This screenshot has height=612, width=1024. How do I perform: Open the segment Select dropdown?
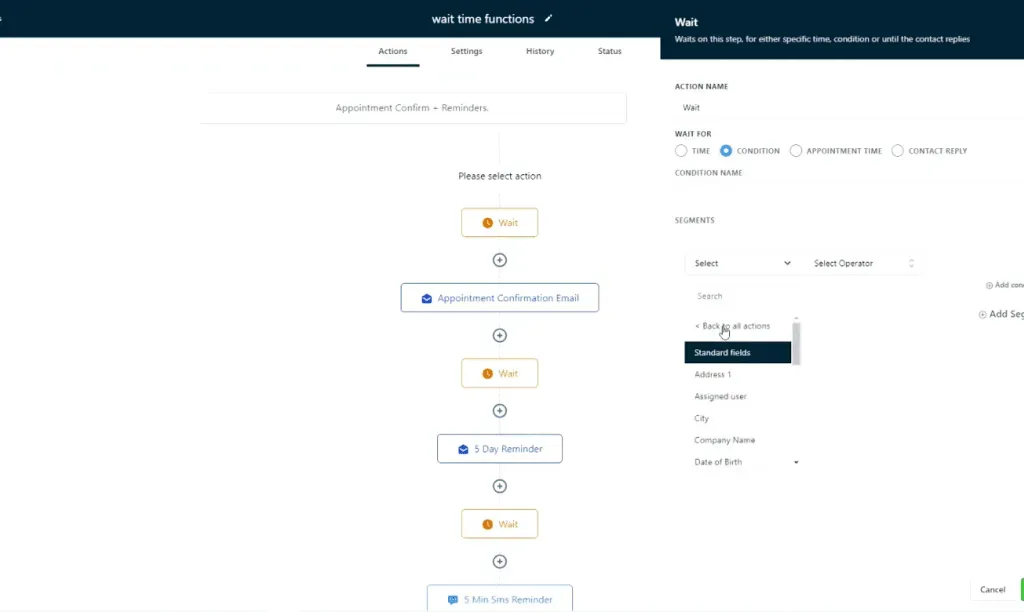[x=743, y=263]
